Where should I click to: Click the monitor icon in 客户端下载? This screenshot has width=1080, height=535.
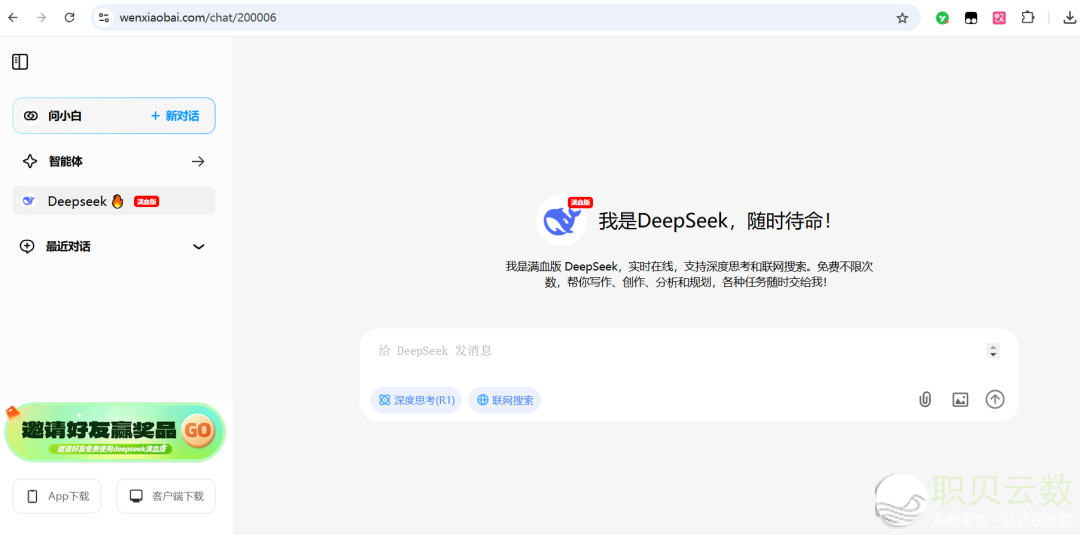coord(136,496)
